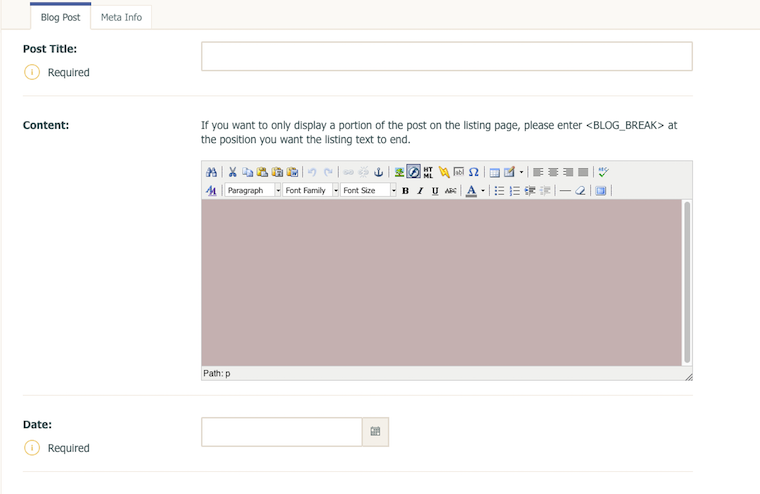Viewport: 760px width, 494px height.
Task: Focus the Post Title input field
Action: pyautogui.click(x=447, y=56)
